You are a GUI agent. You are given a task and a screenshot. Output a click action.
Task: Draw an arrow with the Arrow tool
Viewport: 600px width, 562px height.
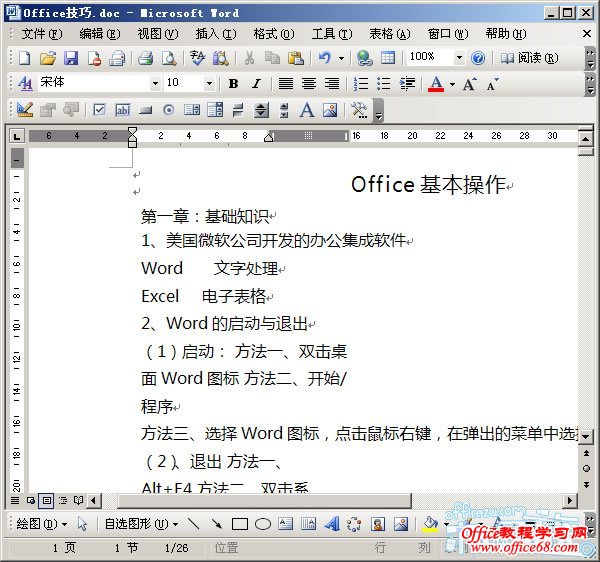click(217, 523)
